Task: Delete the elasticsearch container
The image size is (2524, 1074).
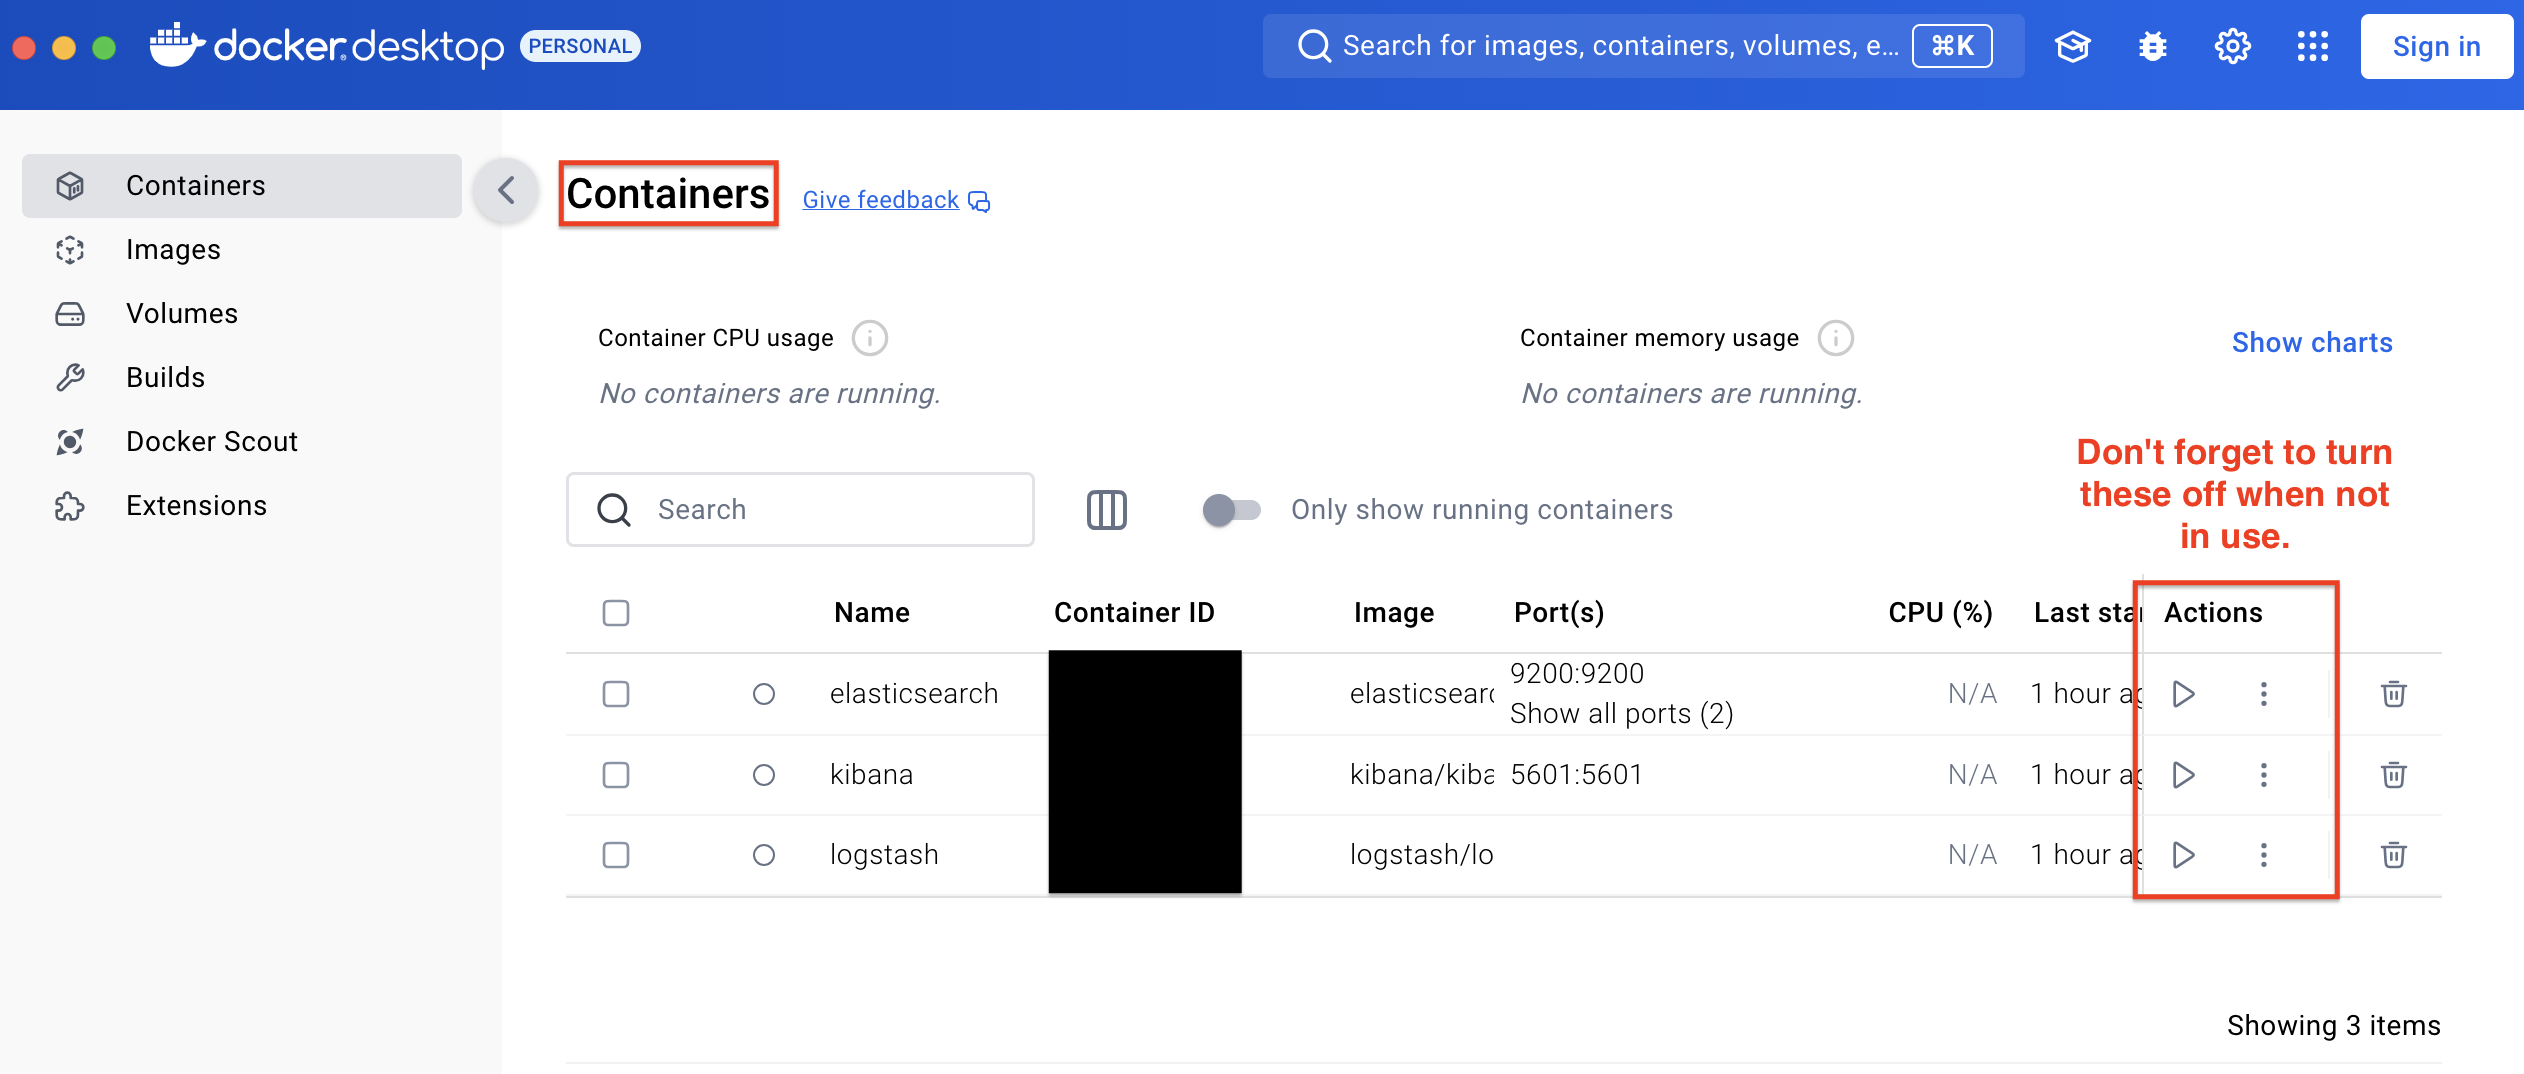Action: 2393,694
